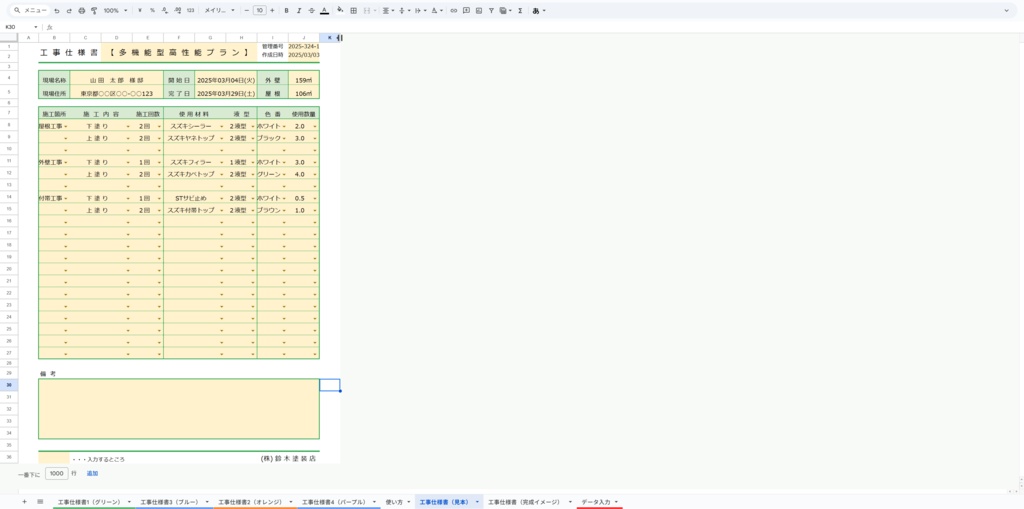Increase decimal places
The width and height of the screenshot is (1024, 509).
click(178, 10)
